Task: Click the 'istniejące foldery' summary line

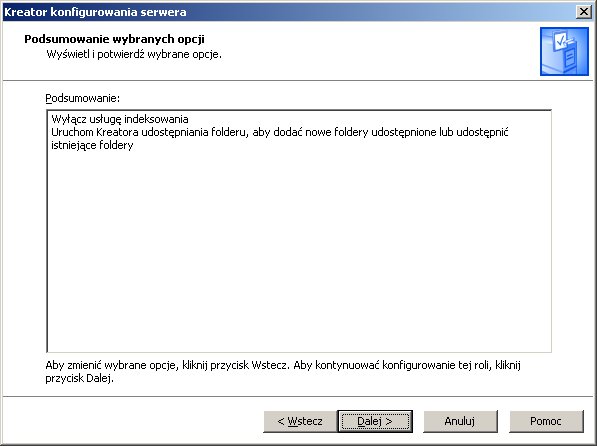Action: (92, 145)
